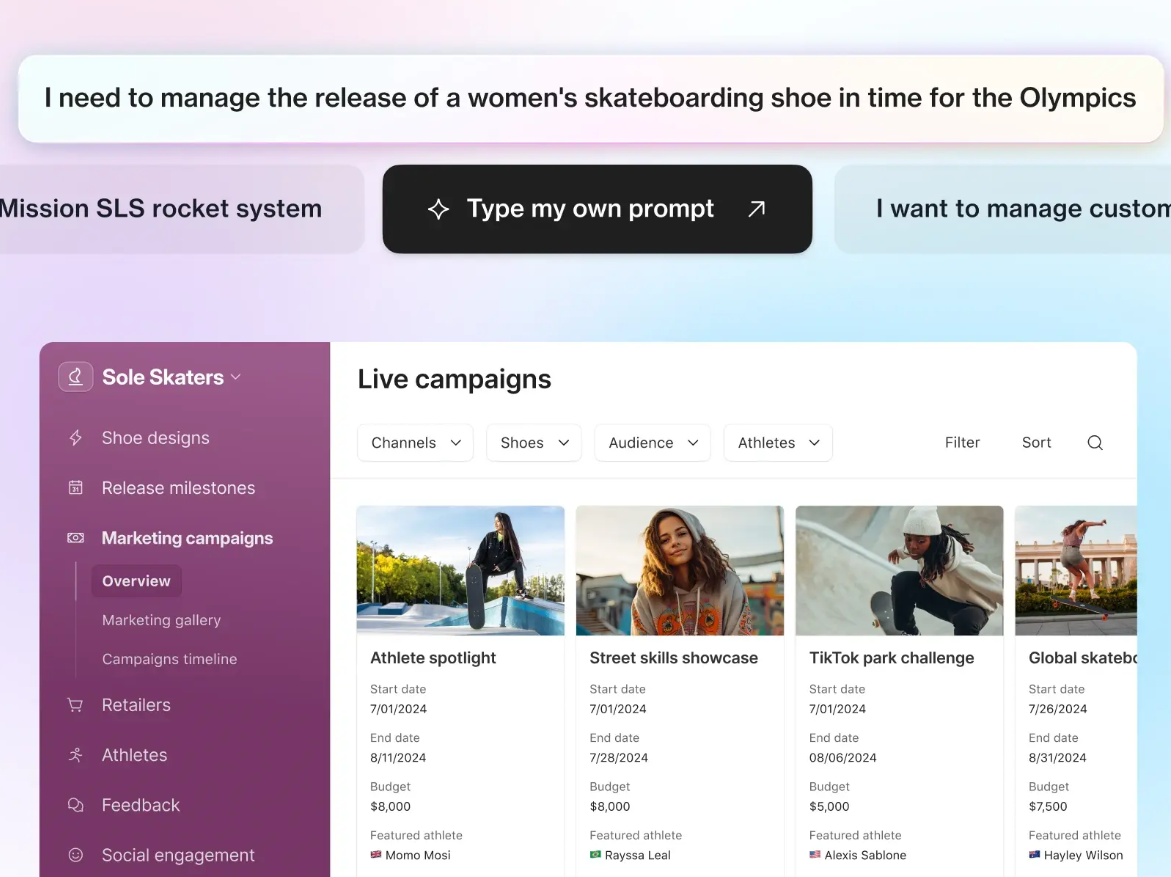Open the Athletes dropdown filter
1171x877 pixels.
(x=777, y=443)
